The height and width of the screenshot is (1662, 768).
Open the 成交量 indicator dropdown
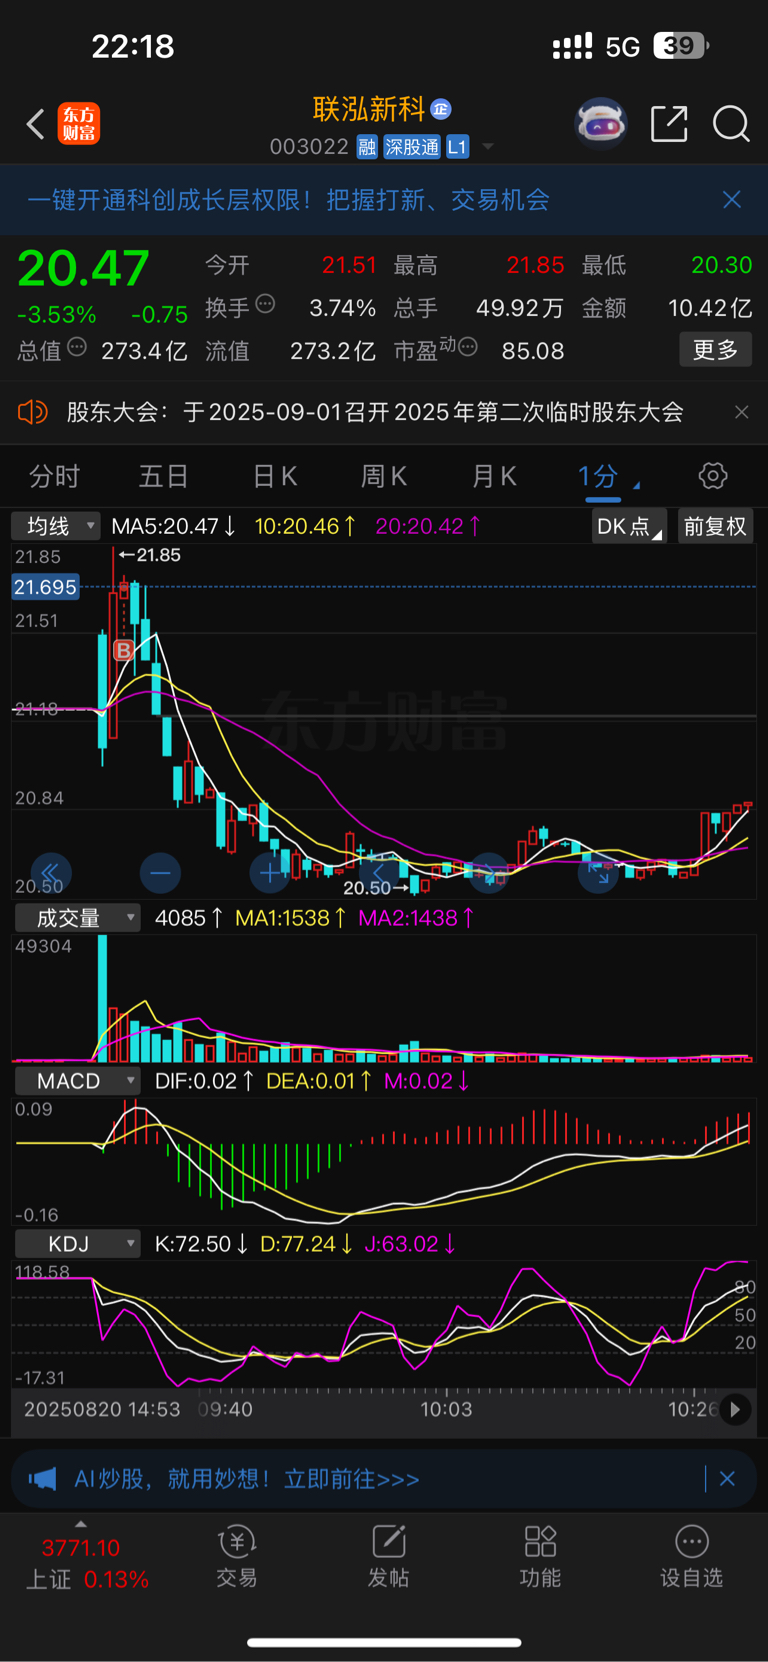(x=76, y=918)
